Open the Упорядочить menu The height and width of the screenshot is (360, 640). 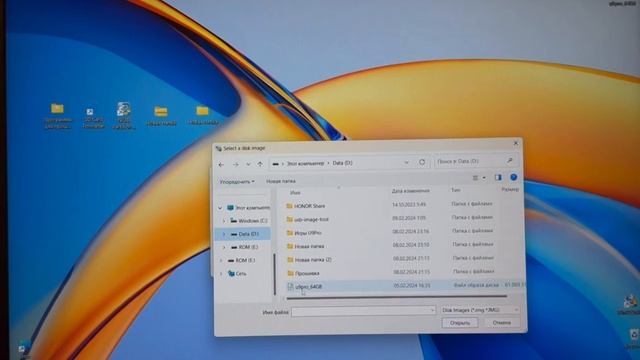[x=237, y=182]
